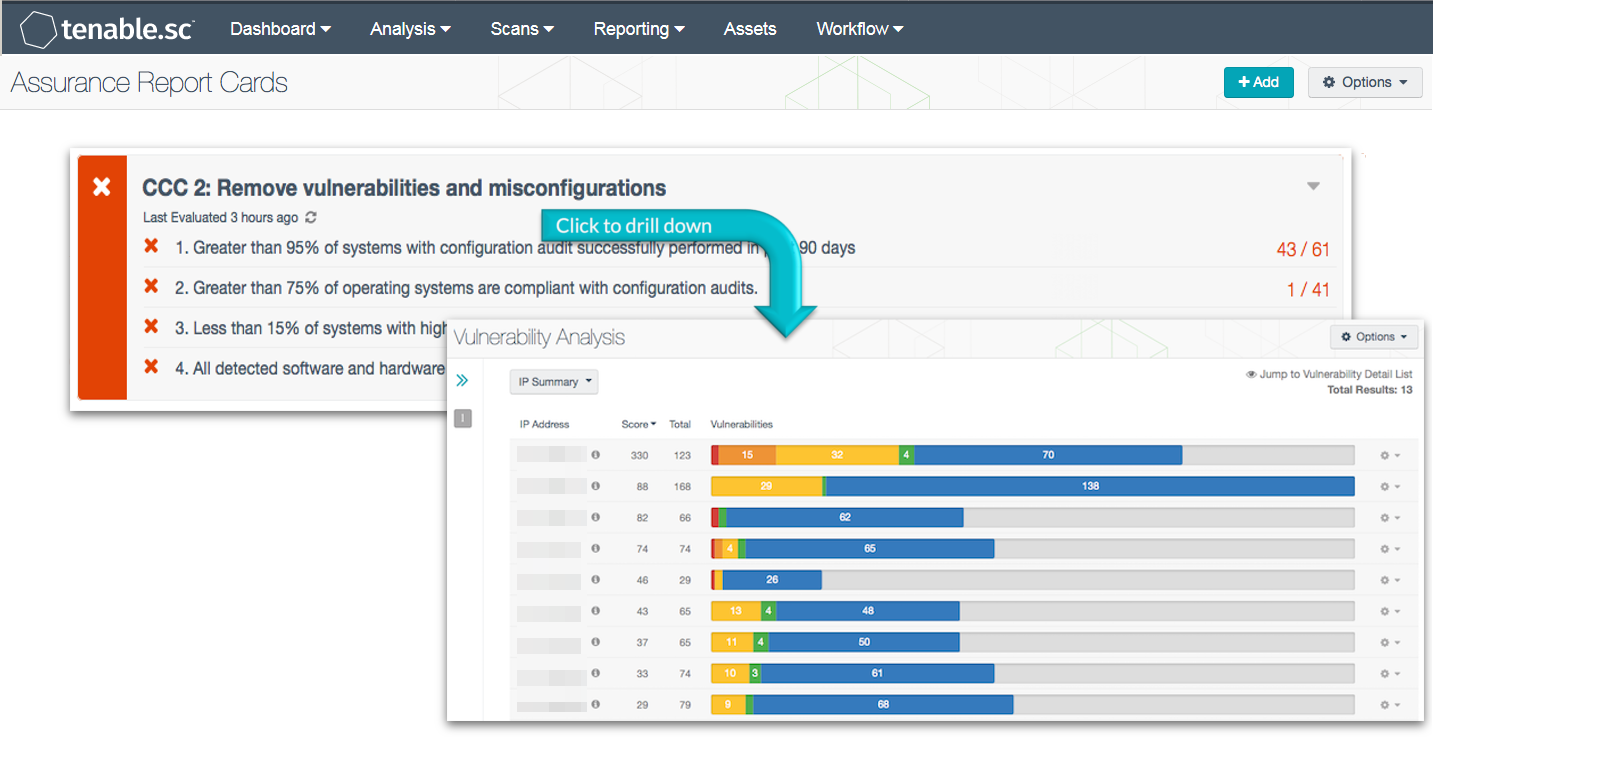Sort by the Score column

tap(639, 424)
